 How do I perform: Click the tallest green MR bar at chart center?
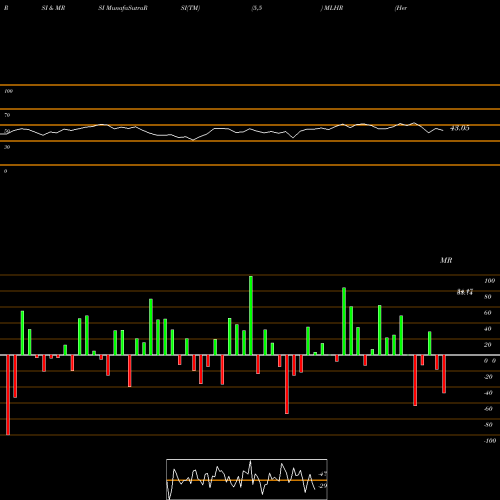(251, 315)
